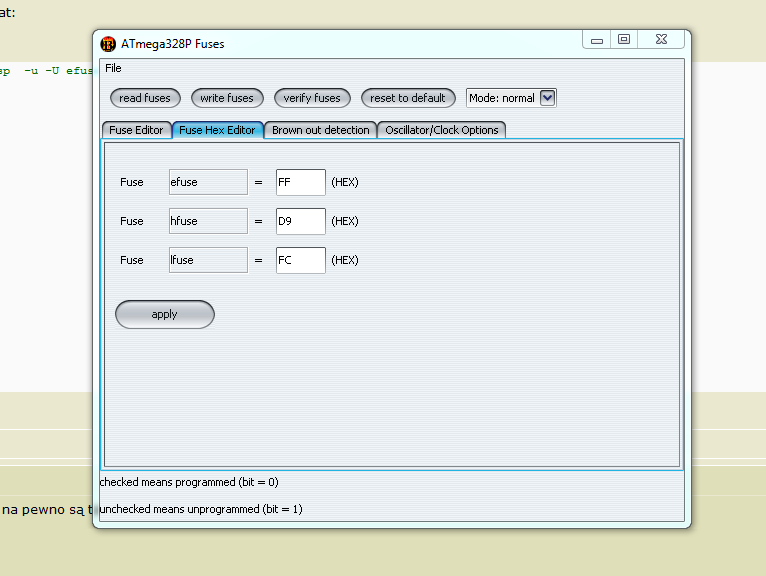Click the ATmega328P Fuses window title
The image size is (766, 576).
pyautogui.click(x=172, y=44)
